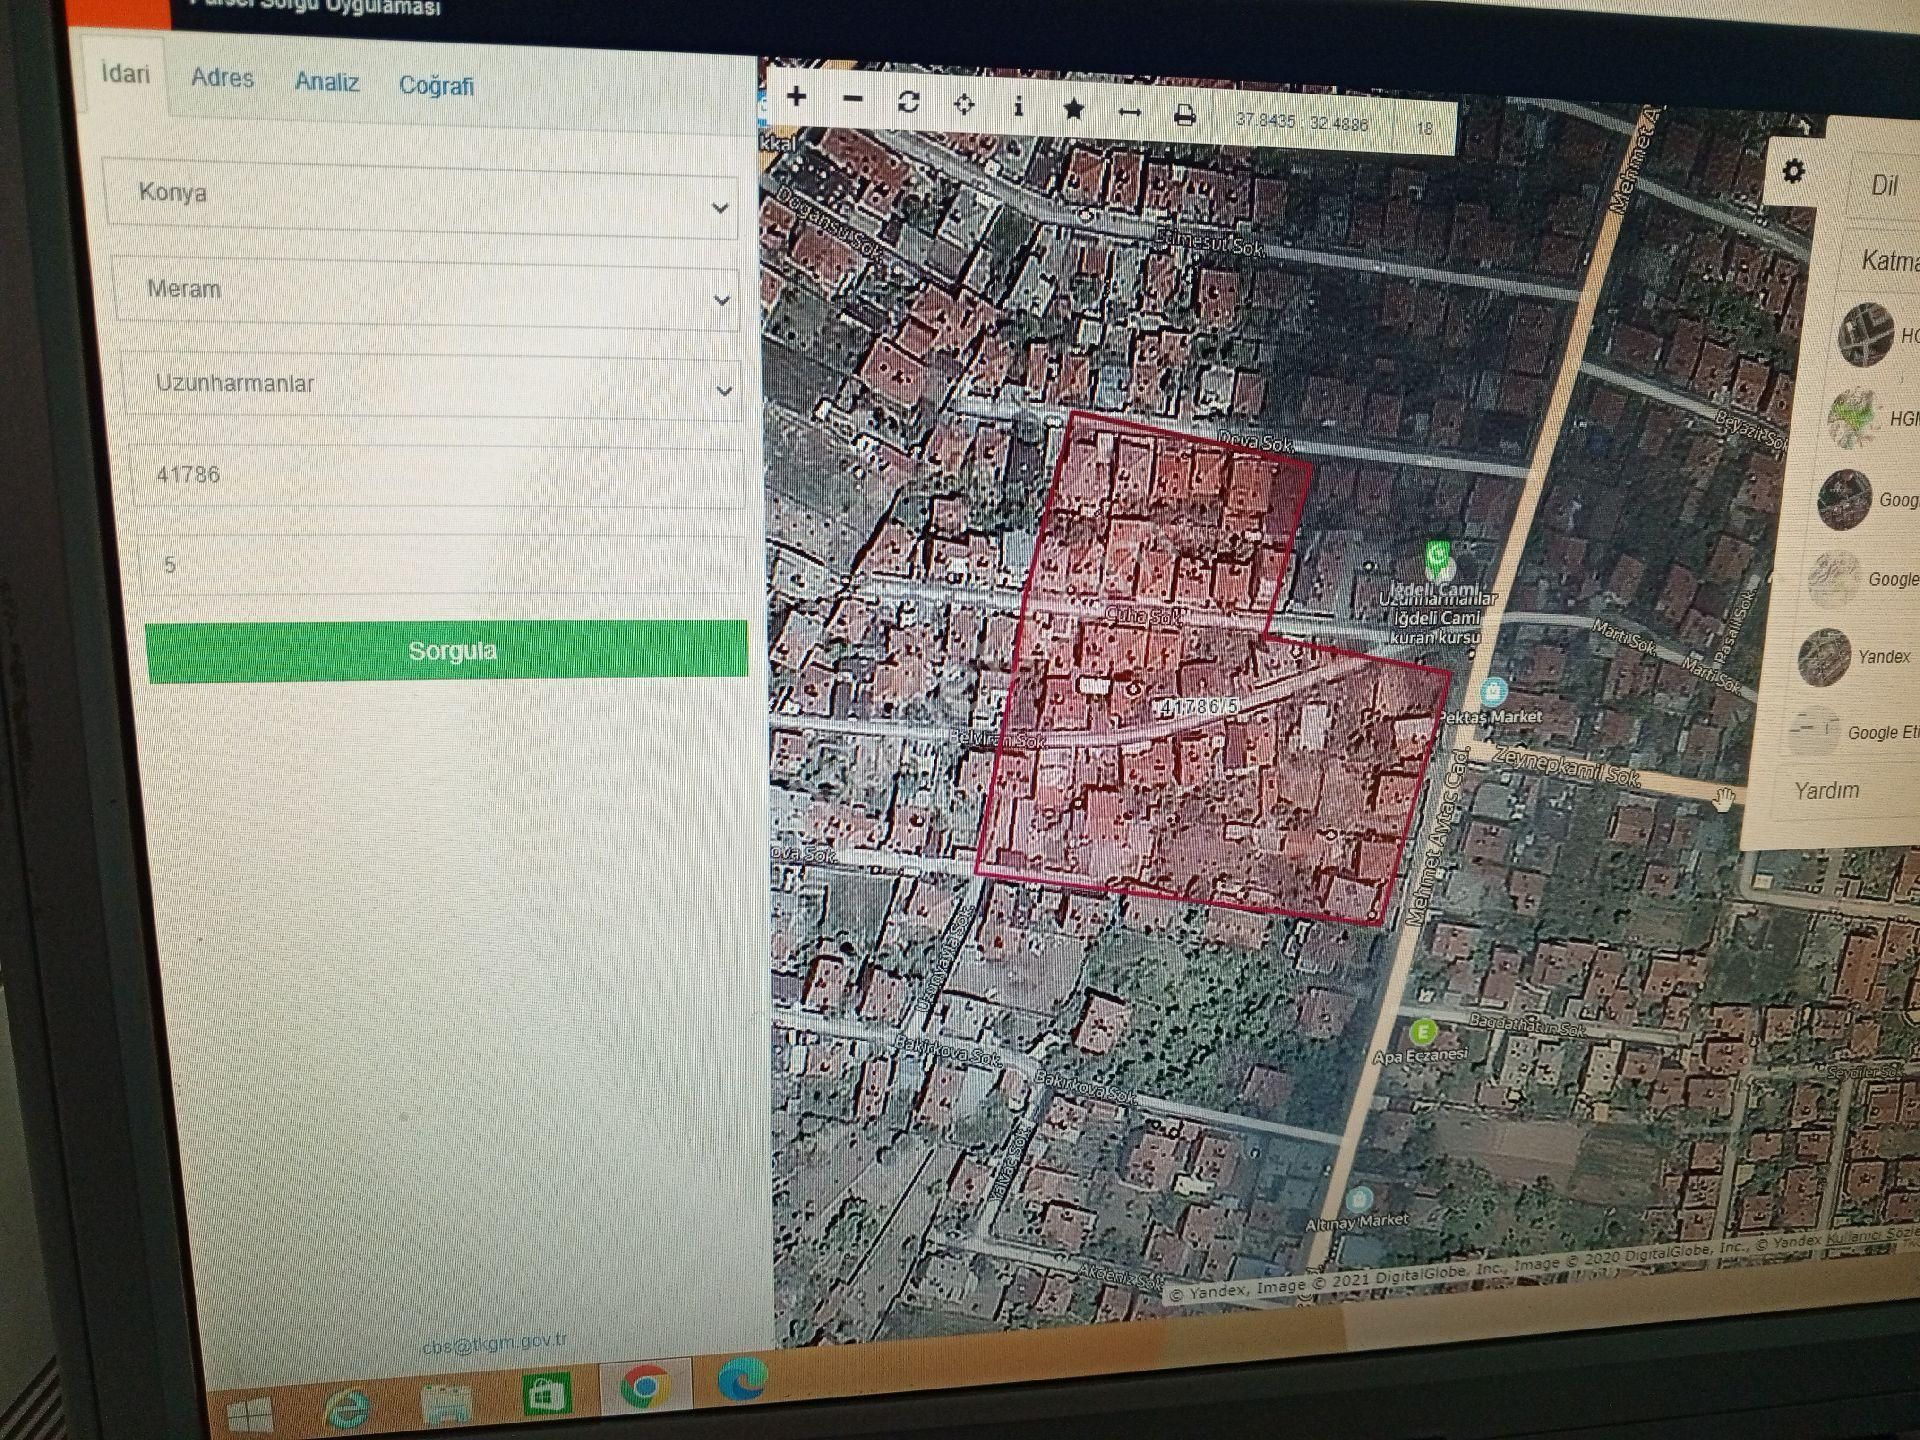The height and width of the screenshot is (1440, 1920).
Task: Zoom out with the minus icon
Action: [x=853, y=99]
